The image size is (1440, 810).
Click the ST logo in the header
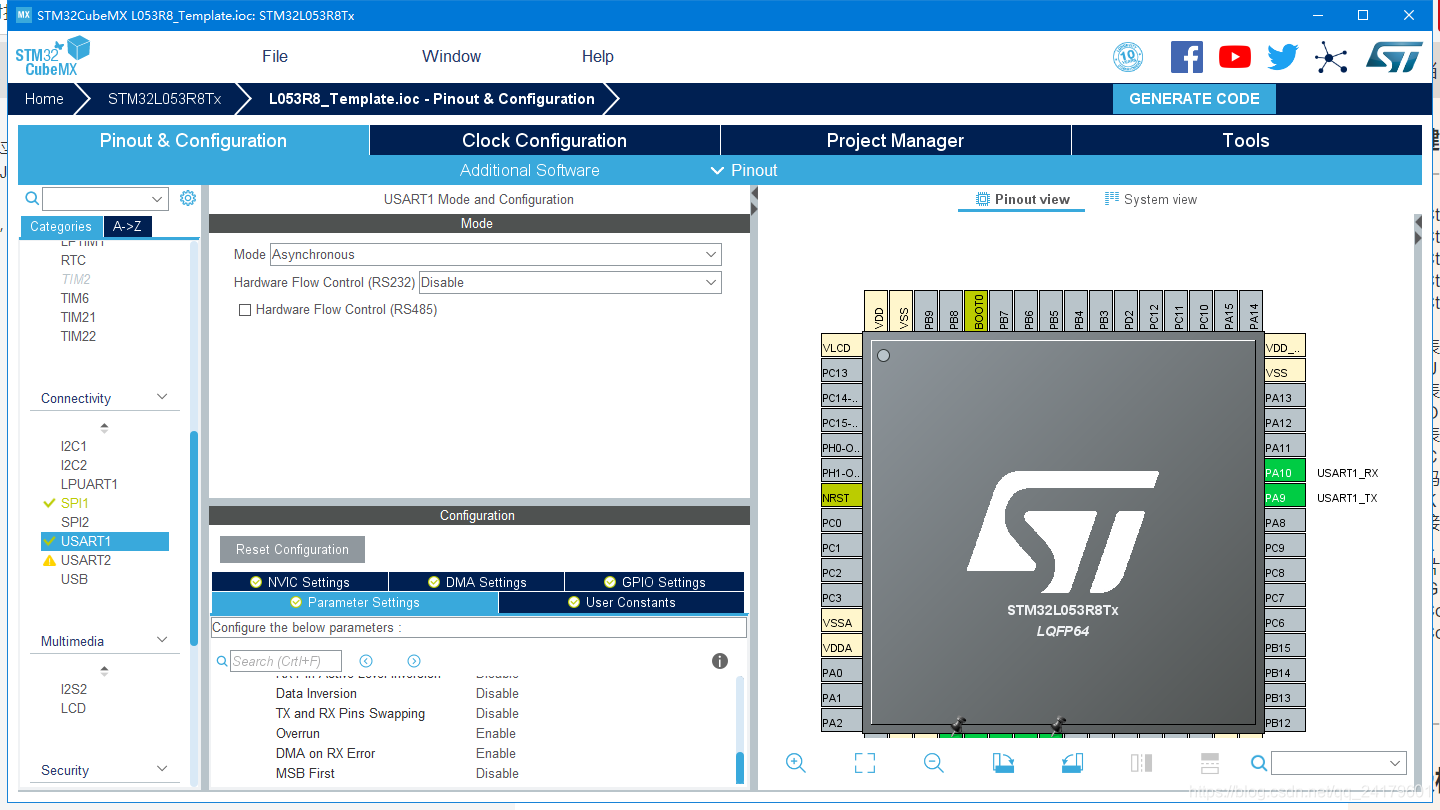coord(1394,57)
